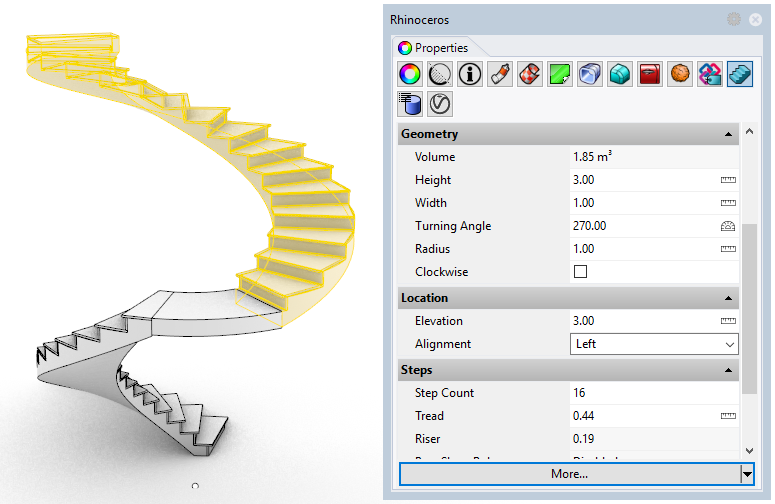Click the More... button

(569, 474)
